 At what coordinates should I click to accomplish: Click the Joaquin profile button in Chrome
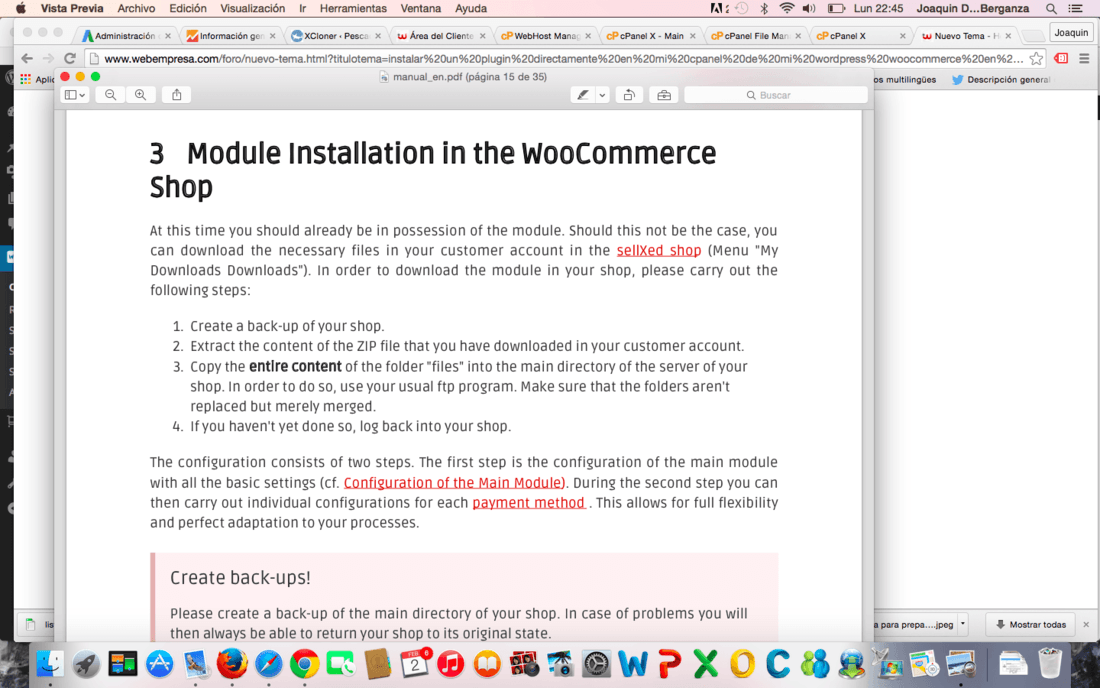pyautogui.click(x=1071, y=32)
